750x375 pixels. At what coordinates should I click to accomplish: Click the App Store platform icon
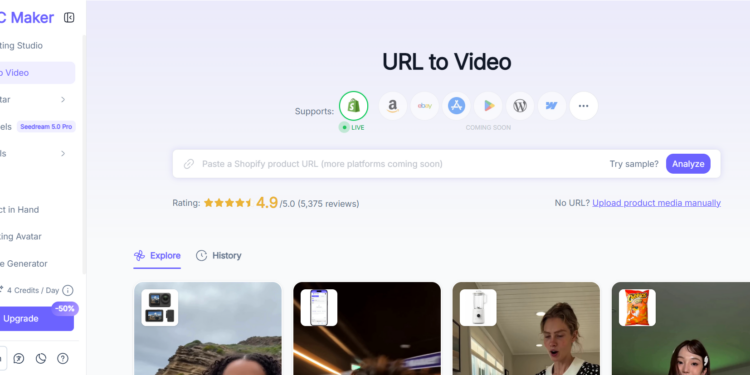pos(456,106)
